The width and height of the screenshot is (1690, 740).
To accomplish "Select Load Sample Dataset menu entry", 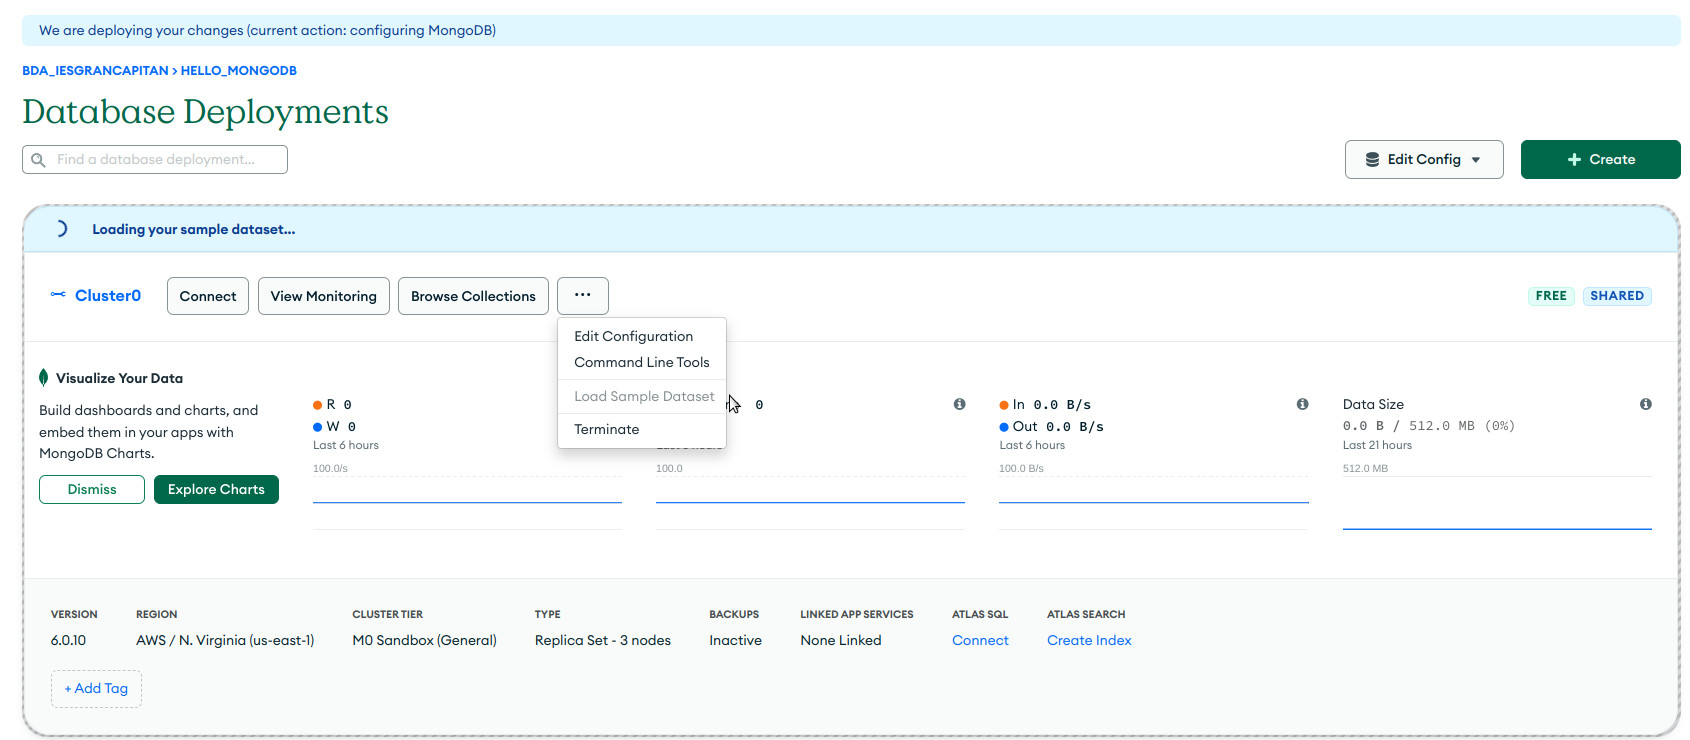I will (644, 396).
